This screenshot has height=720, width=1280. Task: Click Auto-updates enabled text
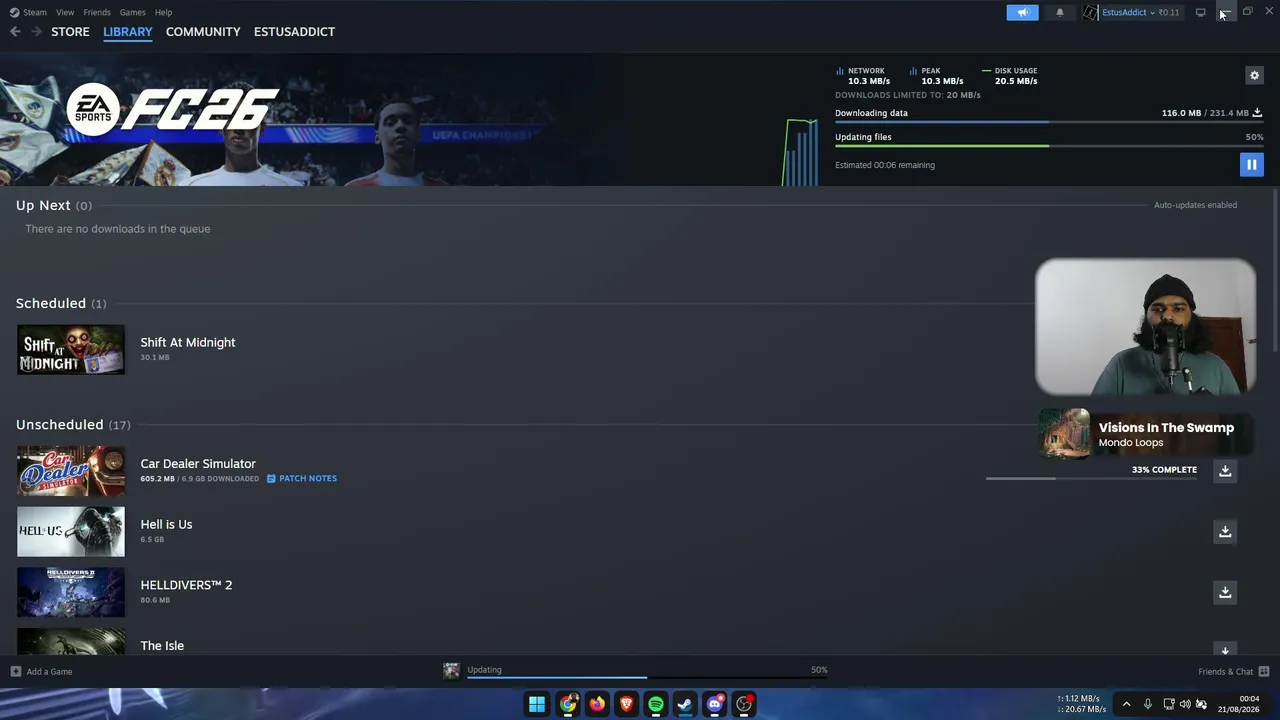1195,205
